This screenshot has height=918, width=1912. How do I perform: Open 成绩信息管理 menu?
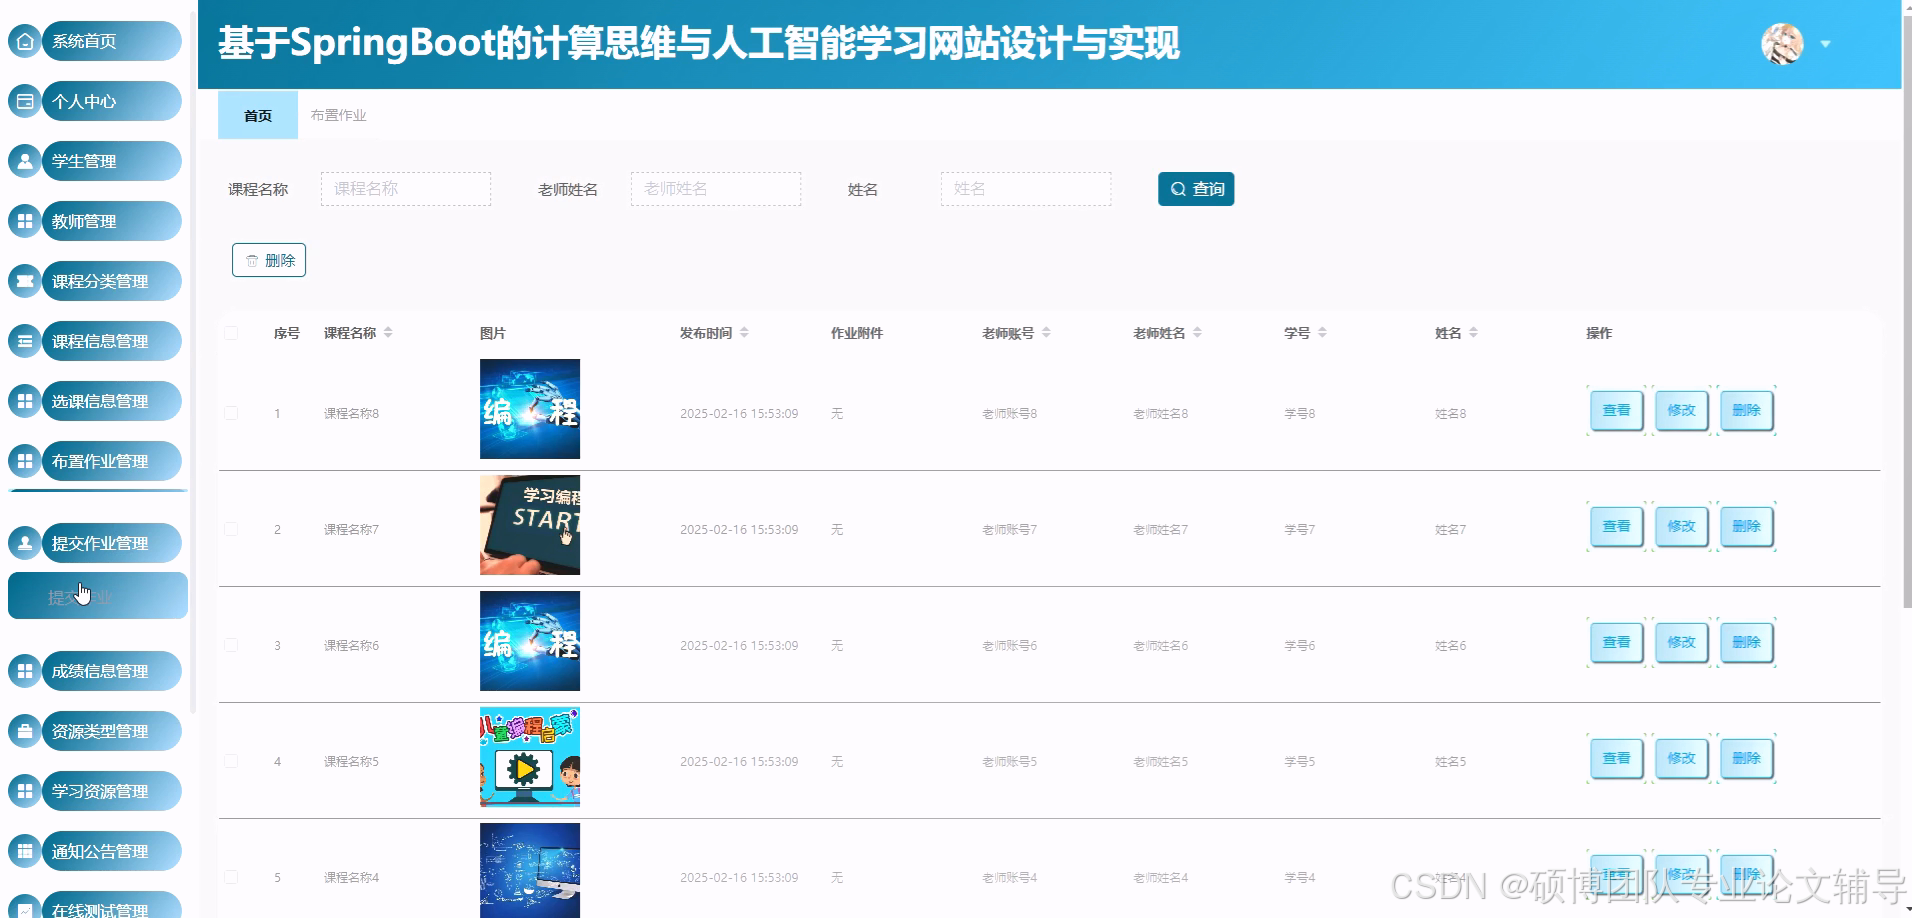click(111, 671)
